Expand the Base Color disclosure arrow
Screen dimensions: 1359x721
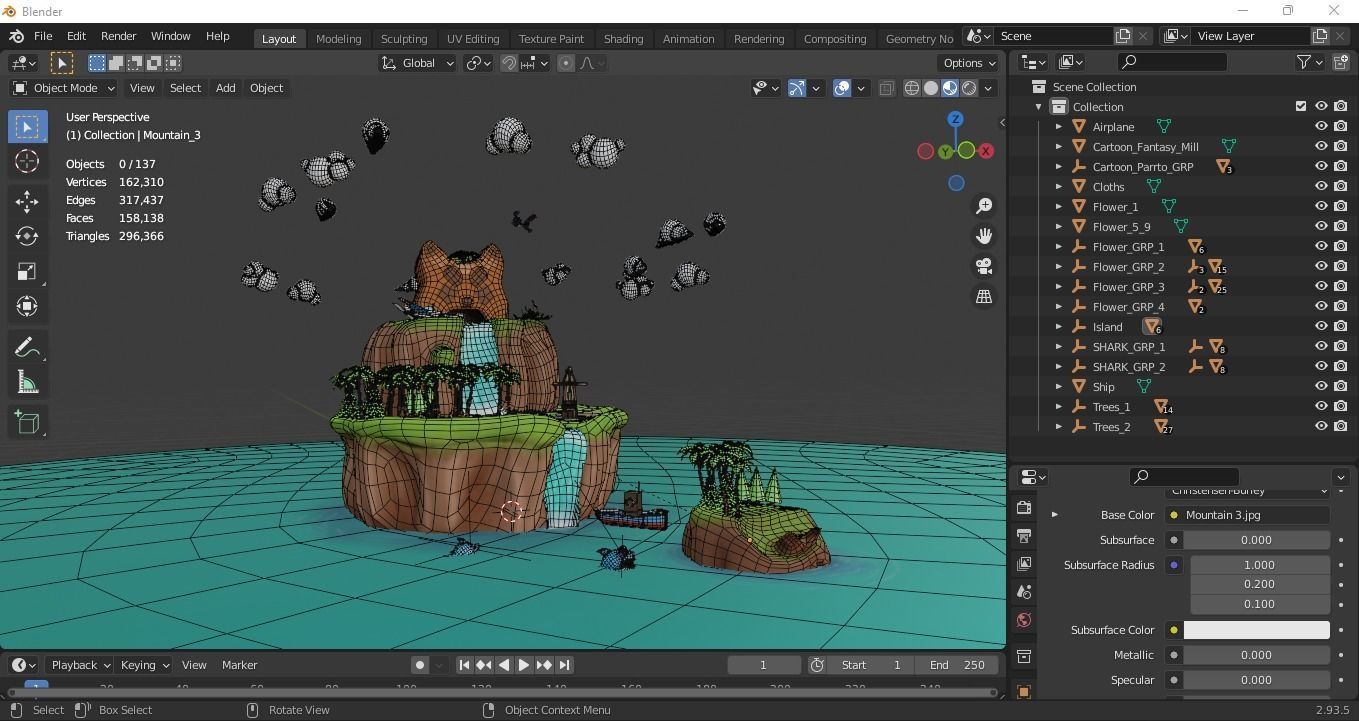pos(1054,515)
